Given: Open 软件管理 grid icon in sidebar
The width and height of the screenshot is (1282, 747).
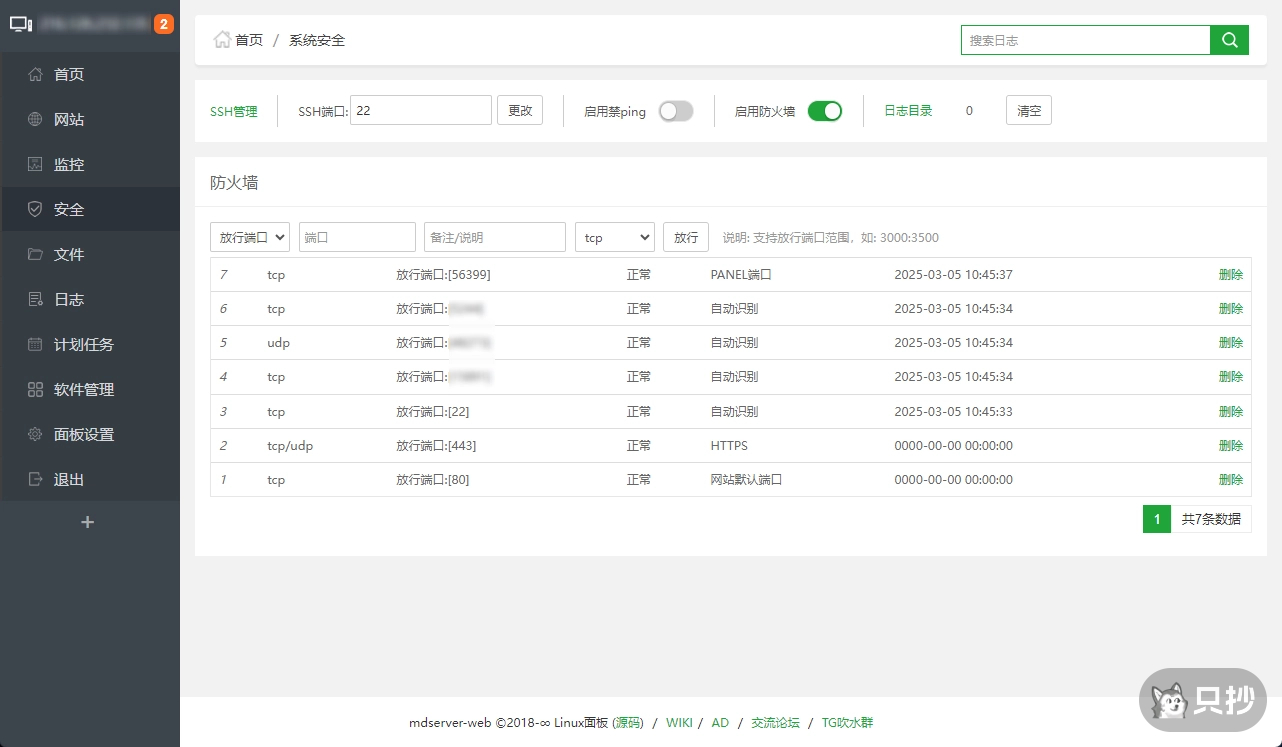Looking at the screenshot, I should tap(35, 390).
